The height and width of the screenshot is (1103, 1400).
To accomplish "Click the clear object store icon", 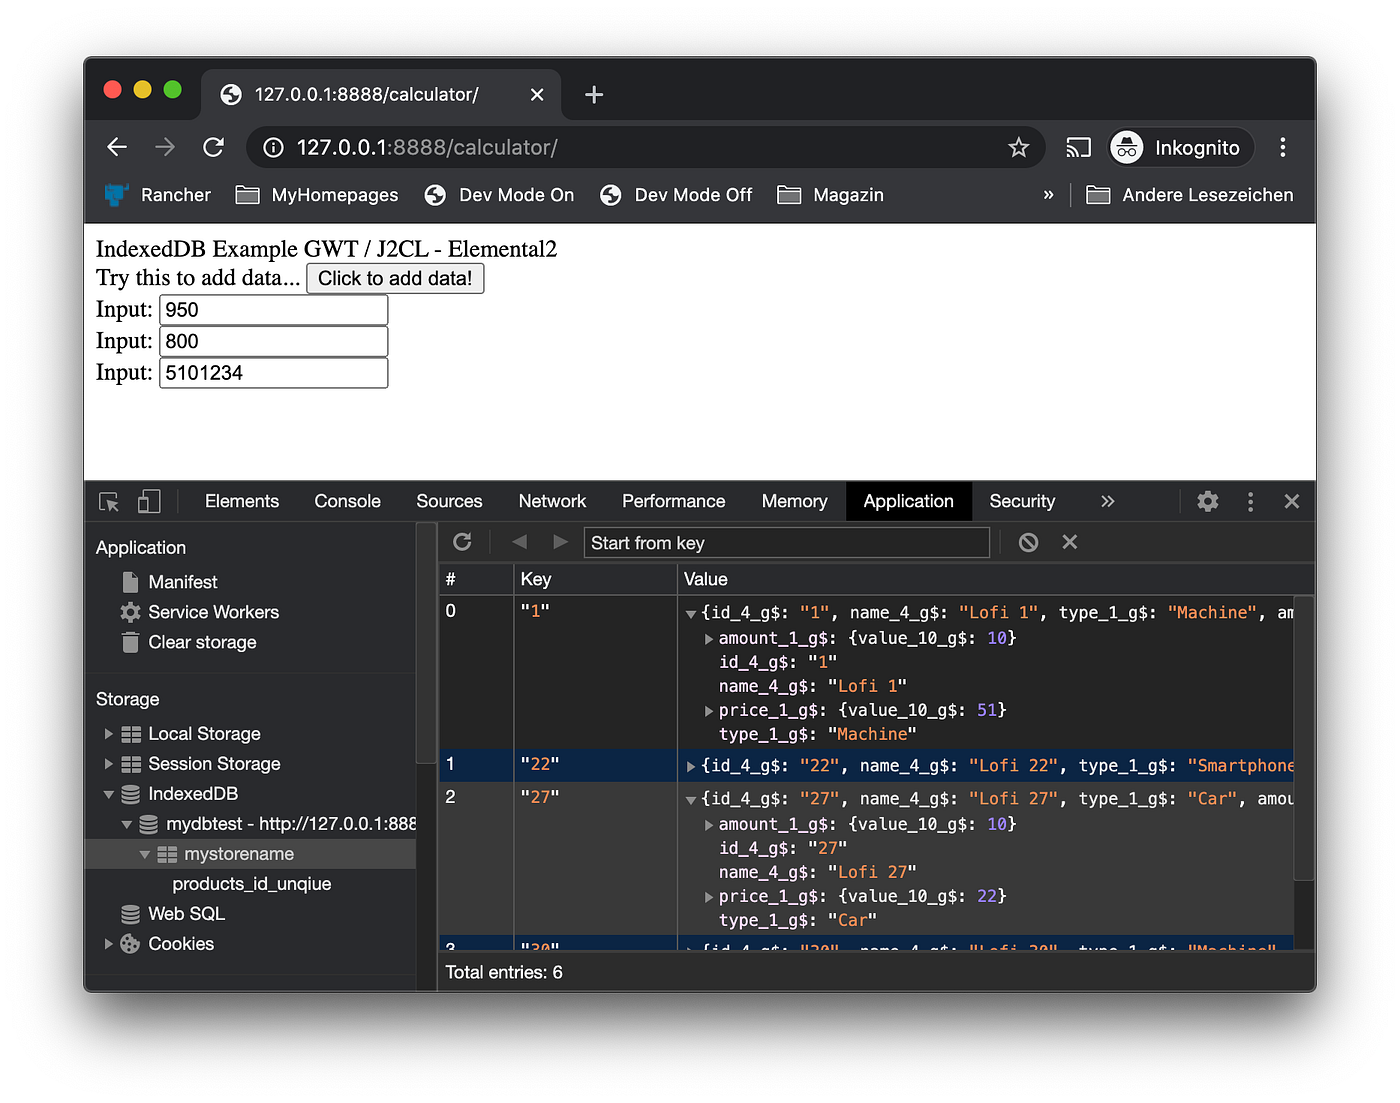I will [x=1028, y=542].
